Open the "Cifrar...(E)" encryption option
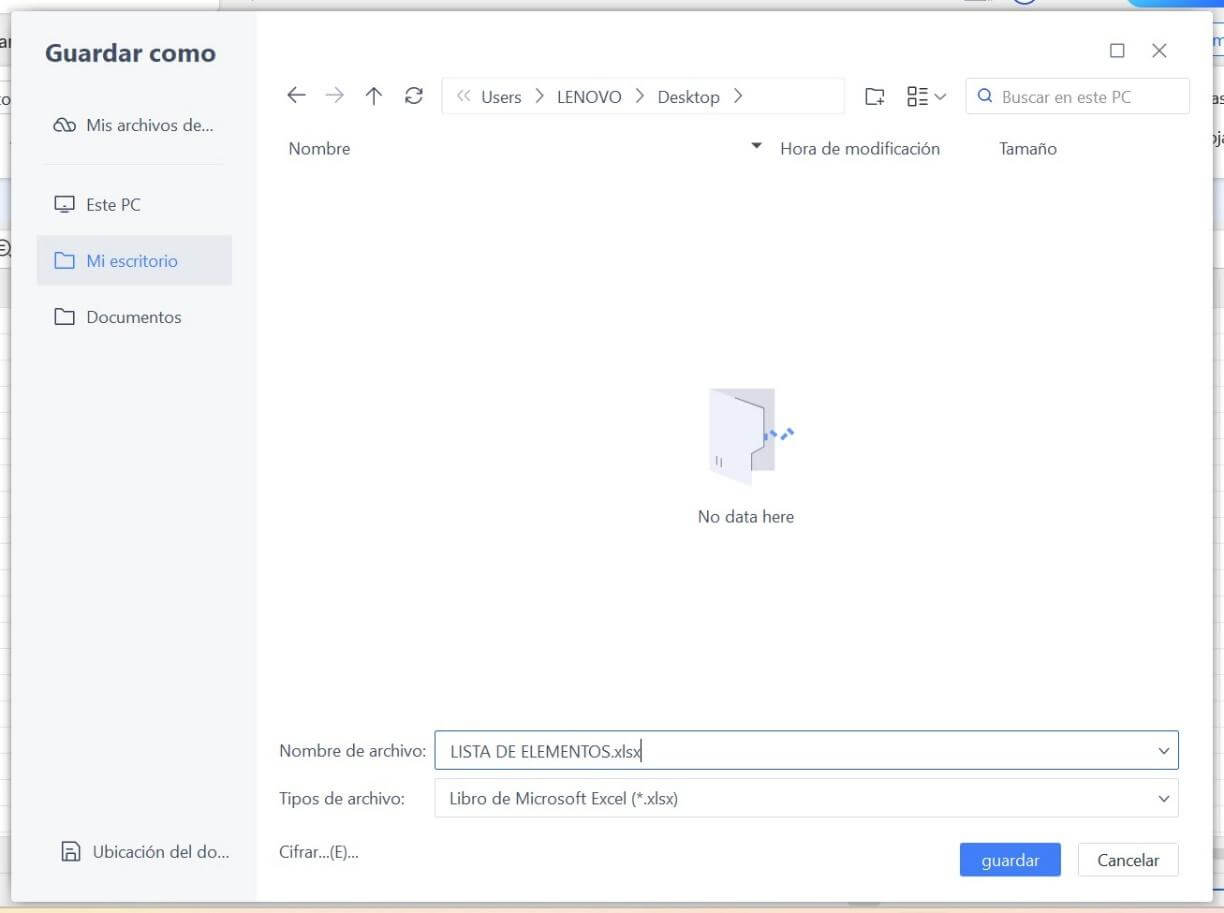The height and width of the screenshot is (913, 1224). (318, 851)
